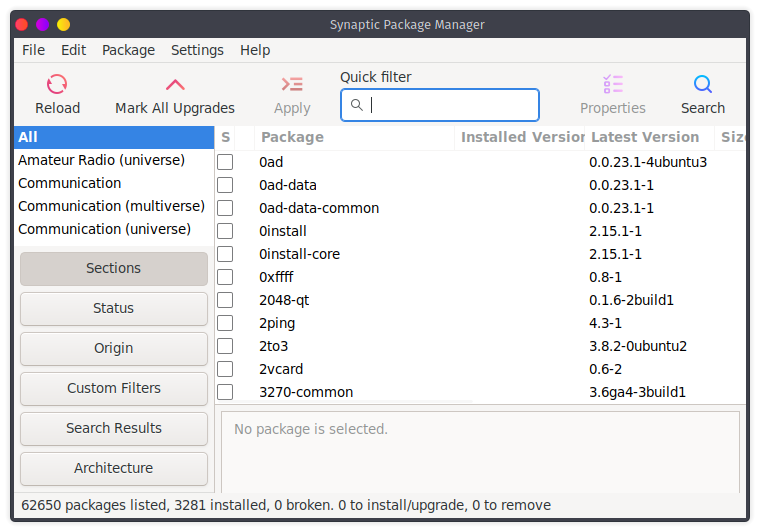This screenshot has width=760, height=532.
Task: Toggle the status checkbox for 0ad
Action: [225, 162]
